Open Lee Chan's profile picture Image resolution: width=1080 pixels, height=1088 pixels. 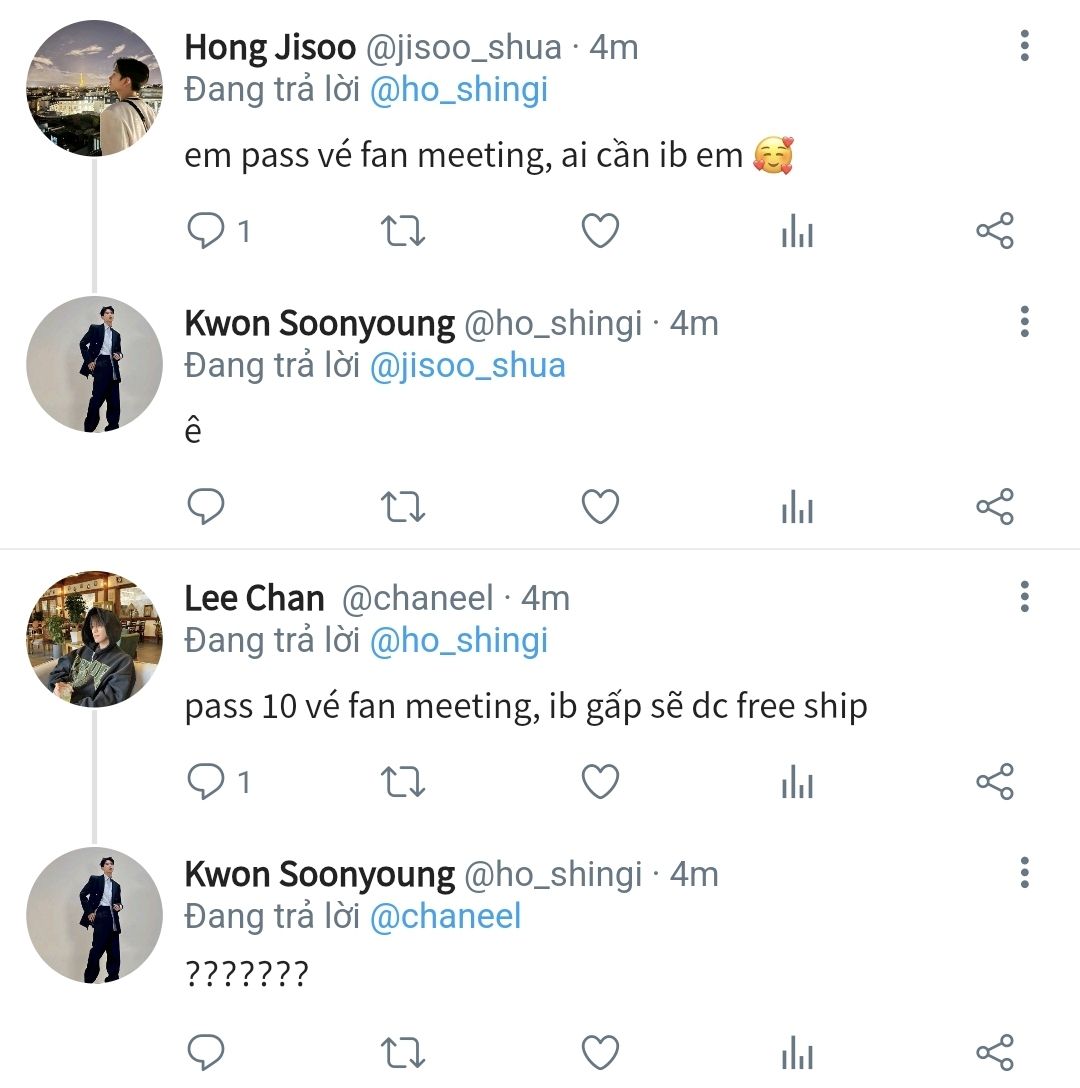click(x=94, y=640)
